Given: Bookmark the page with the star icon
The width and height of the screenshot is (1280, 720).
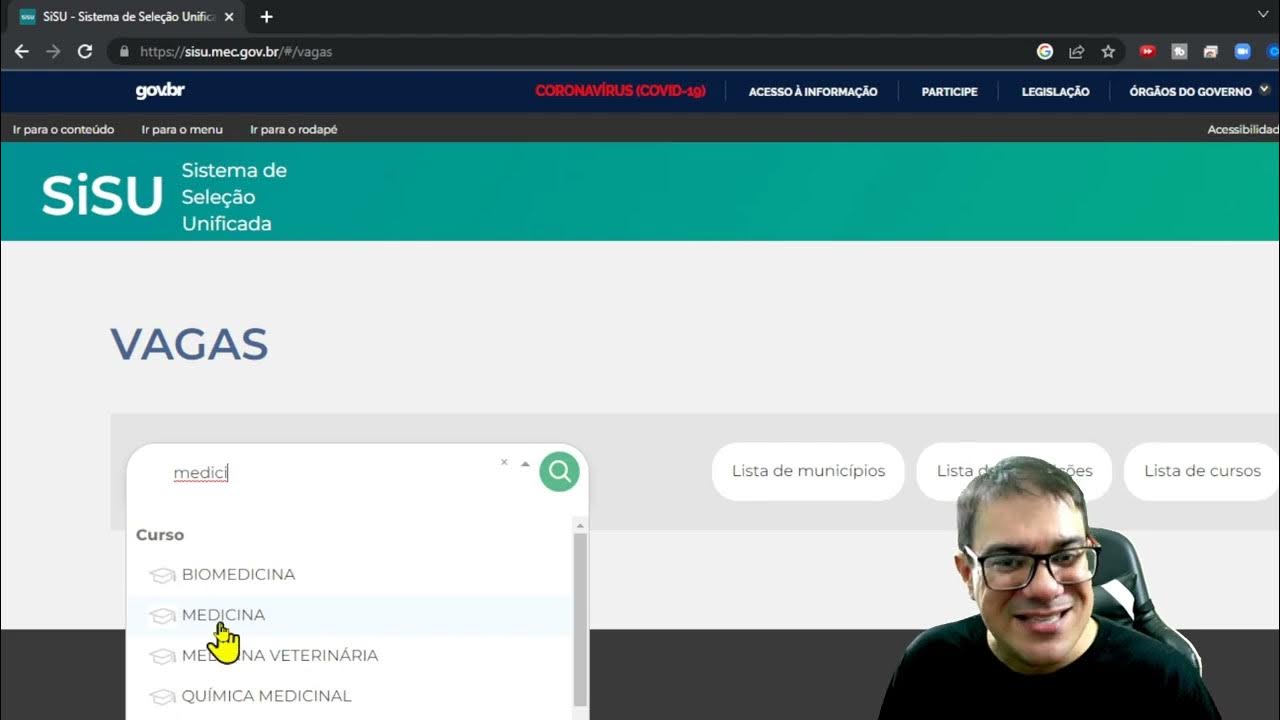Looking at the screenshot, I should tap(1108, 51).
